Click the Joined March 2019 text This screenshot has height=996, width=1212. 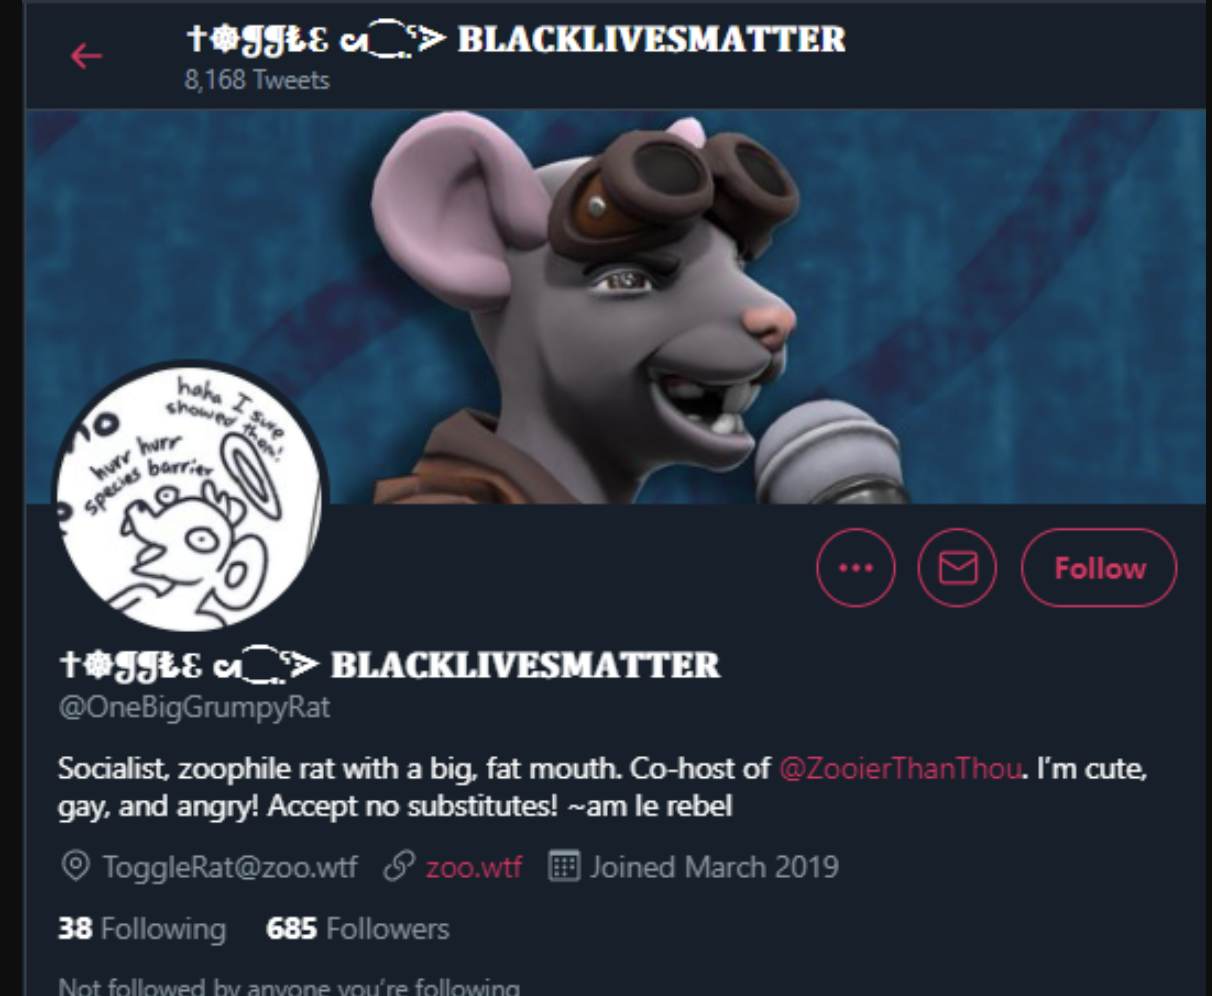[x=714, y=867]
